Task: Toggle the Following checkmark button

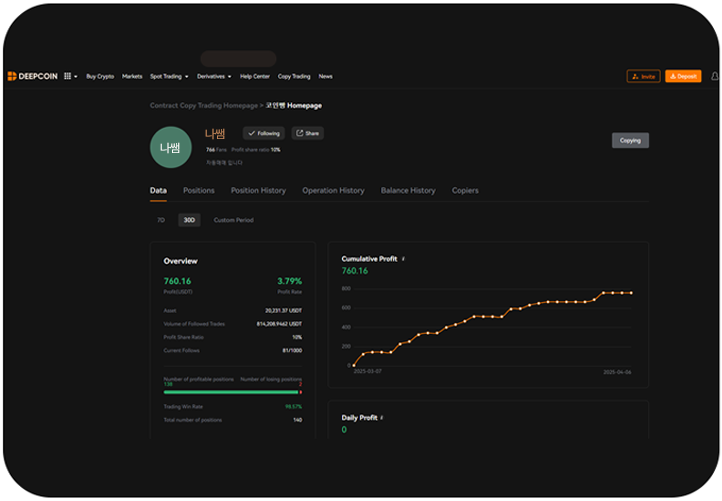Action: (264, 133)
